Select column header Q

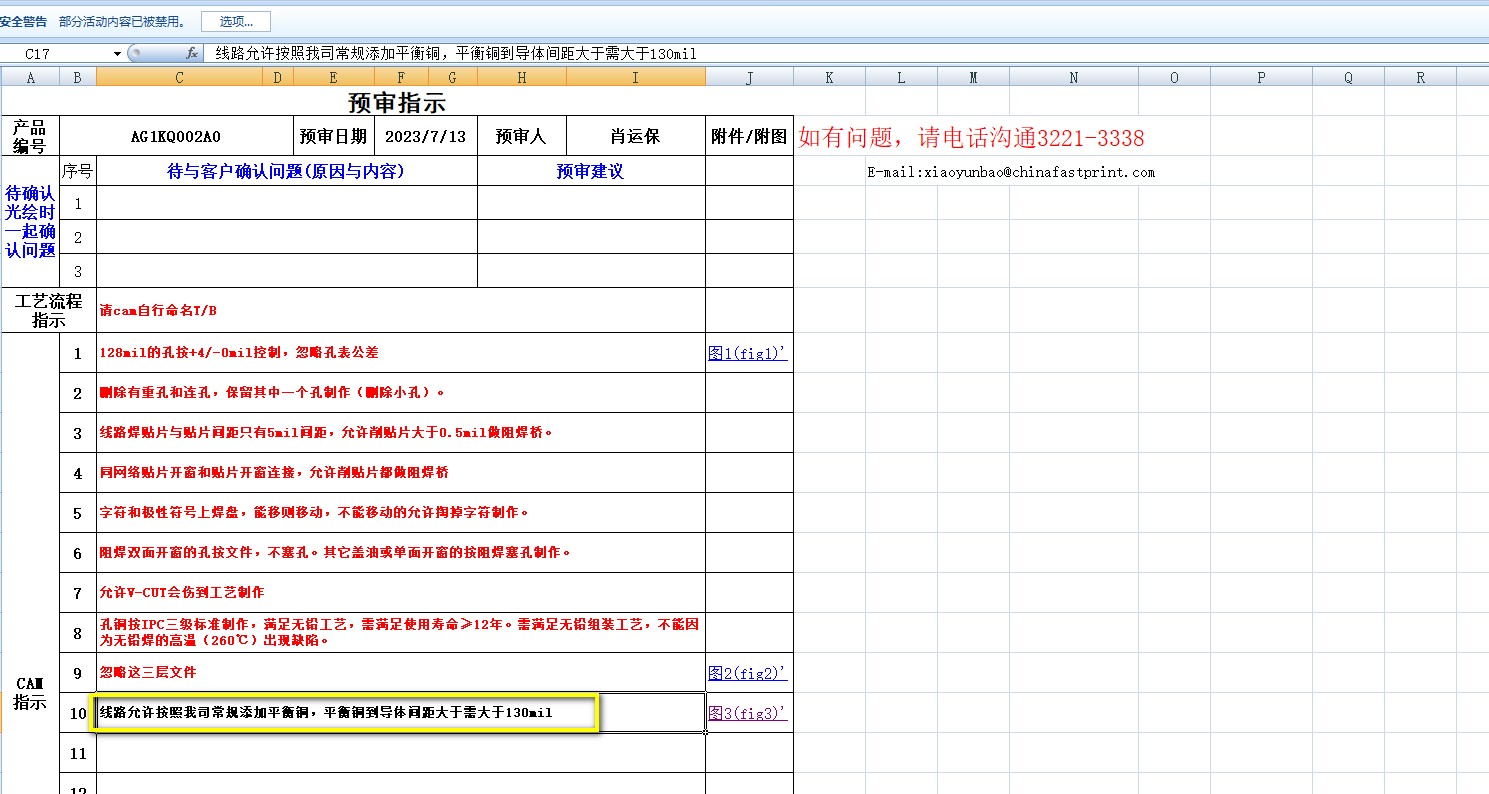[1348, 77]
